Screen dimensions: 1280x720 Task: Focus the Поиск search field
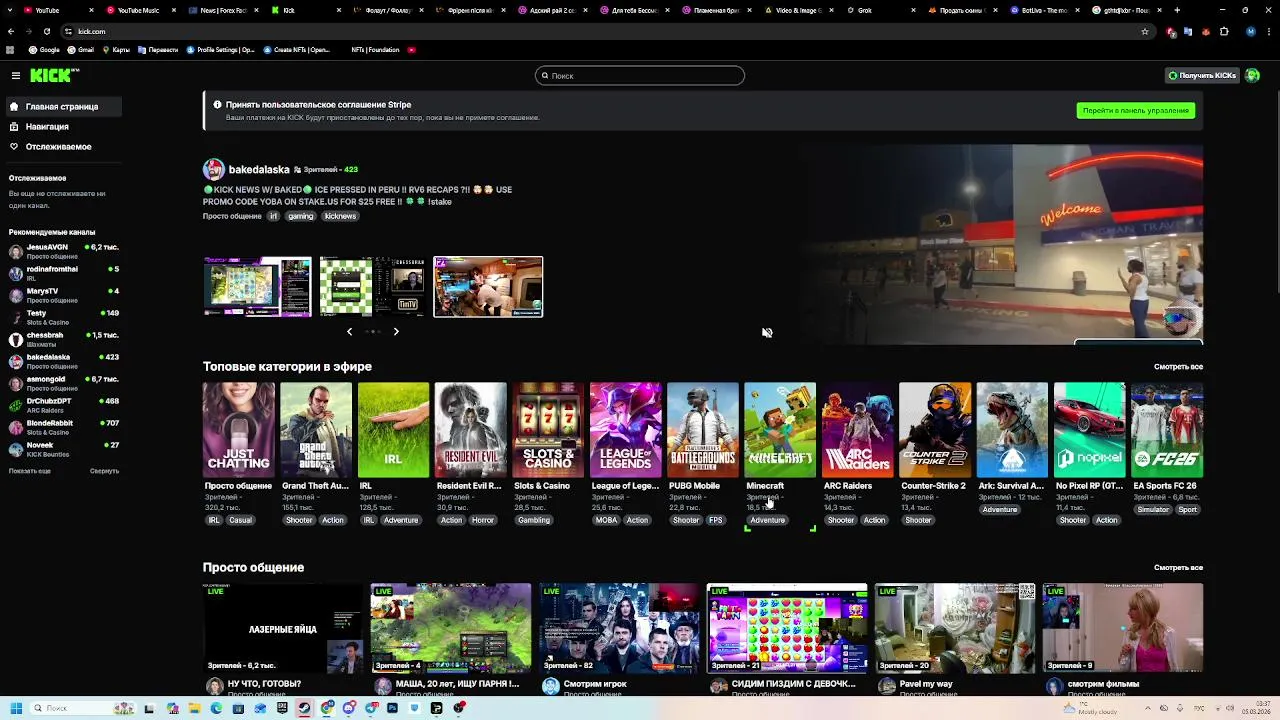point(640,76)
